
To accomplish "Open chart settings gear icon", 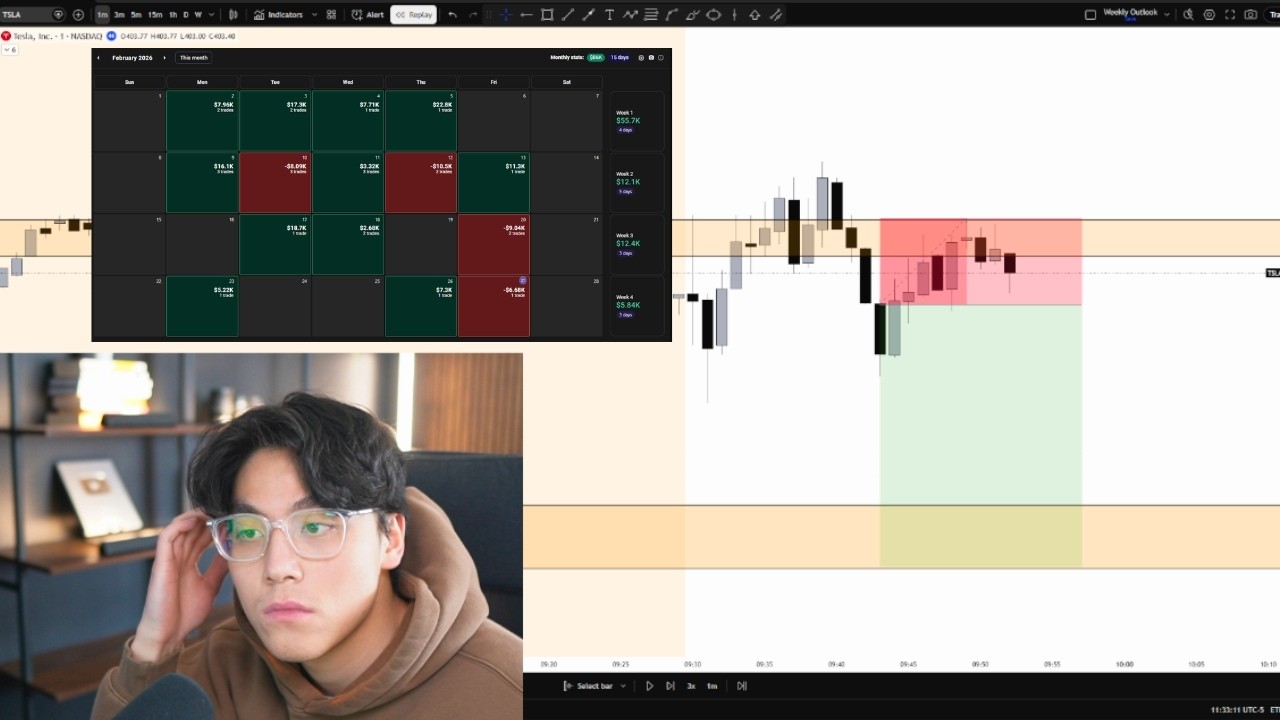I will click(1209, 15).
